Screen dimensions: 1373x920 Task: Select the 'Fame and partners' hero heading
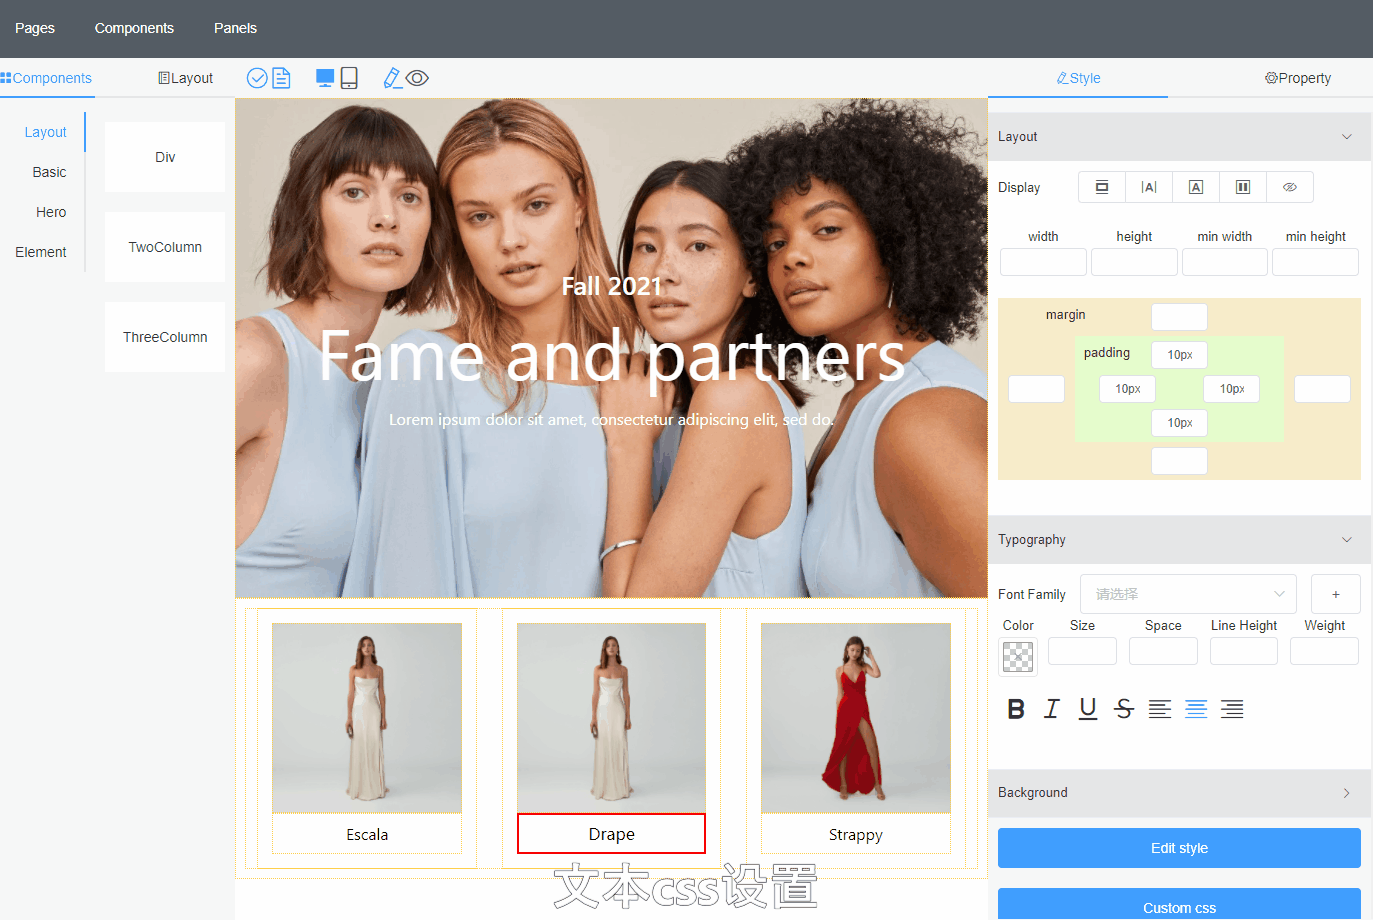pos(612,356)
